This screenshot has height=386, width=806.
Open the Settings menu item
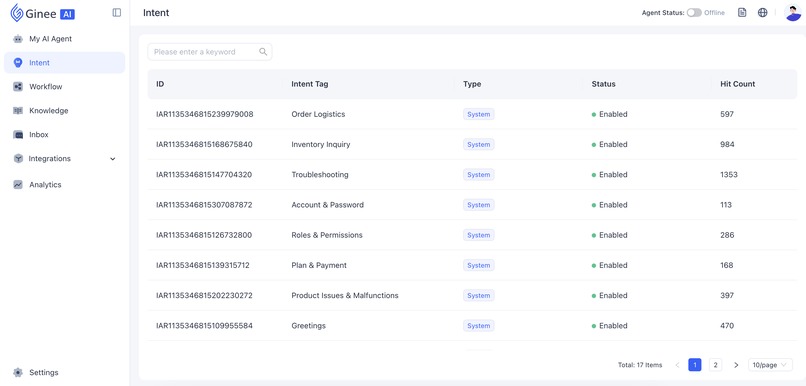(x=44, y=372)
